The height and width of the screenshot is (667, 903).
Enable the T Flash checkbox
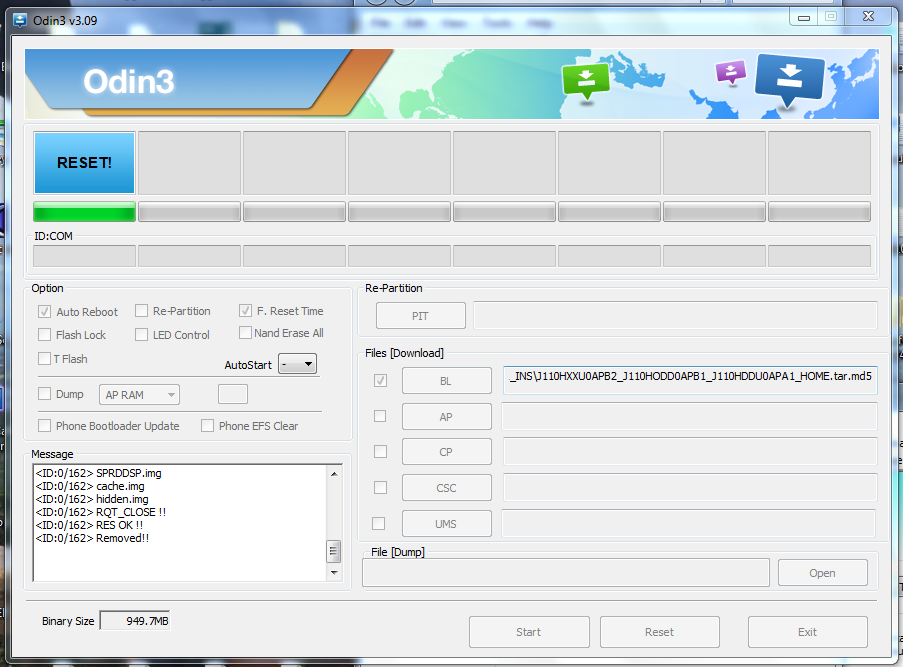44,359
